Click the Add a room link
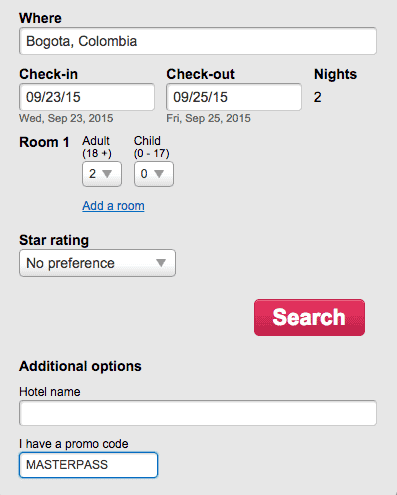Screen dimensions: 397x495 coord(113,206)
